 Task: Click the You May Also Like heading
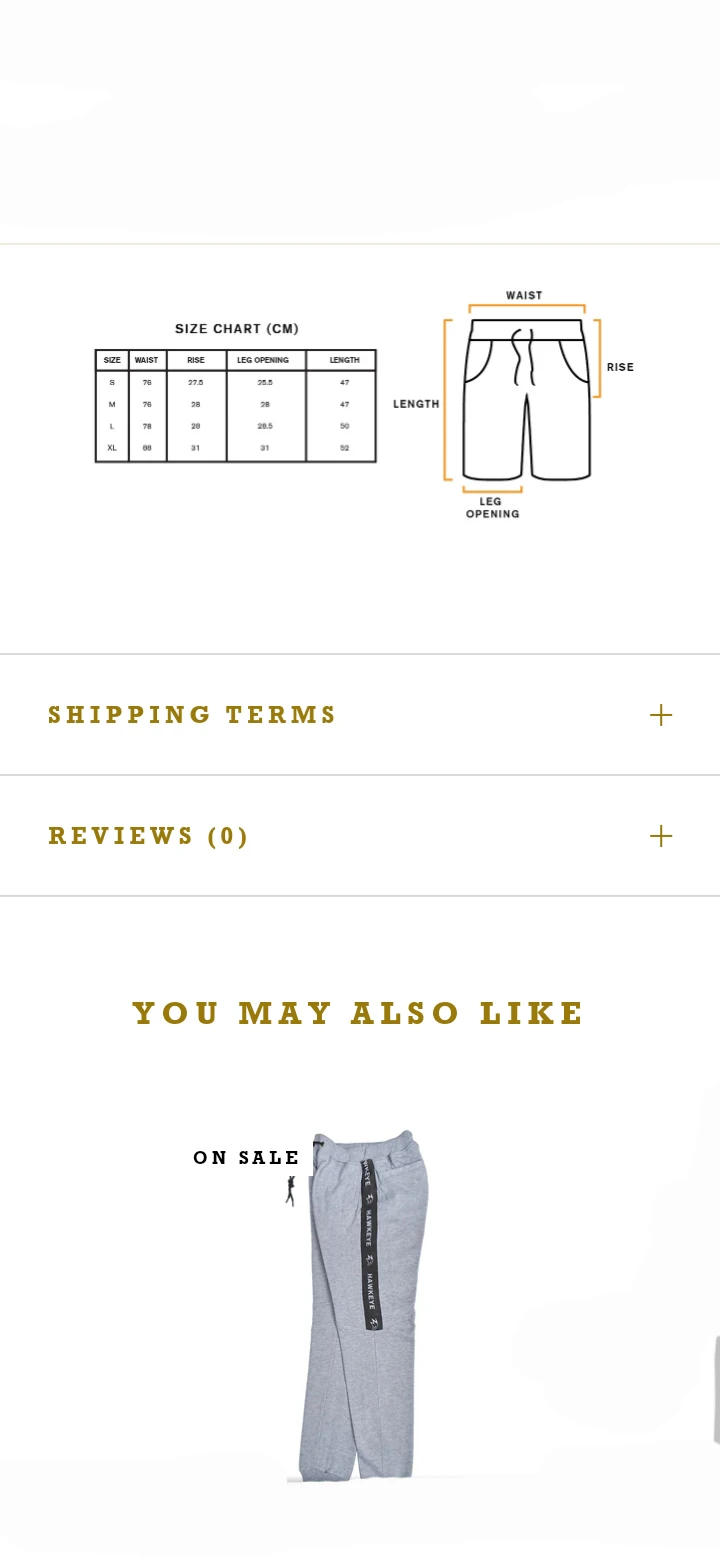click(x=358, y=1013)
